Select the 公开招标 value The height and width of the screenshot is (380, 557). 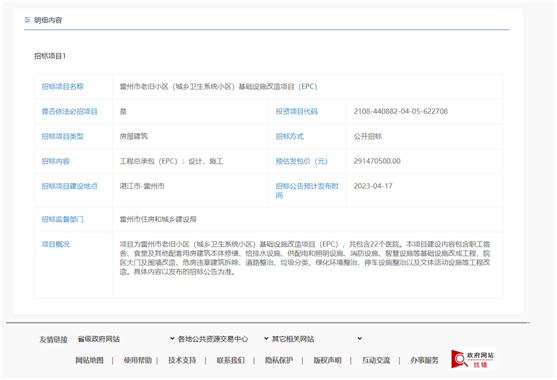[x=368, y=136]
